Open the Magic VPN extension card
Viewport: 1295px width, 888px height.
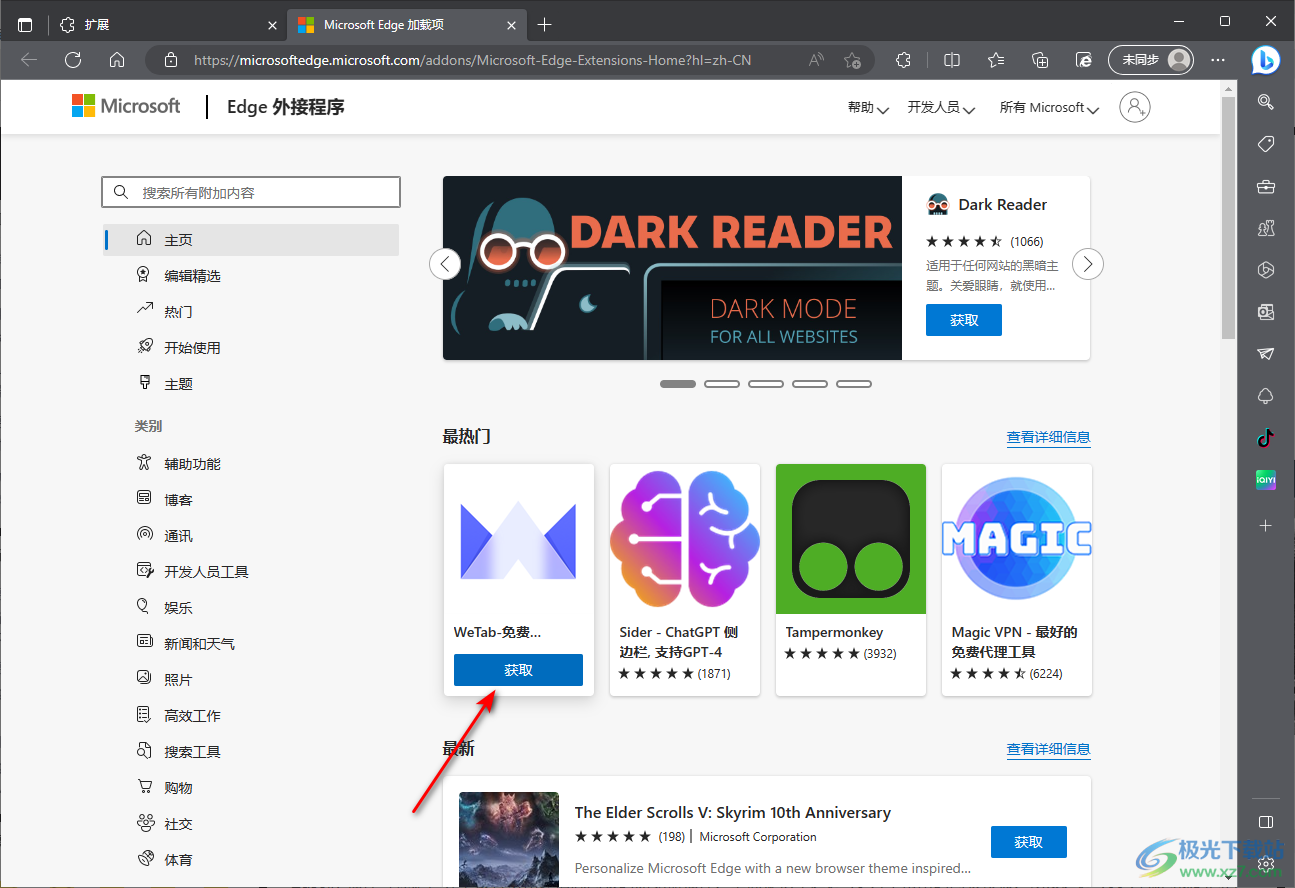1017,580
